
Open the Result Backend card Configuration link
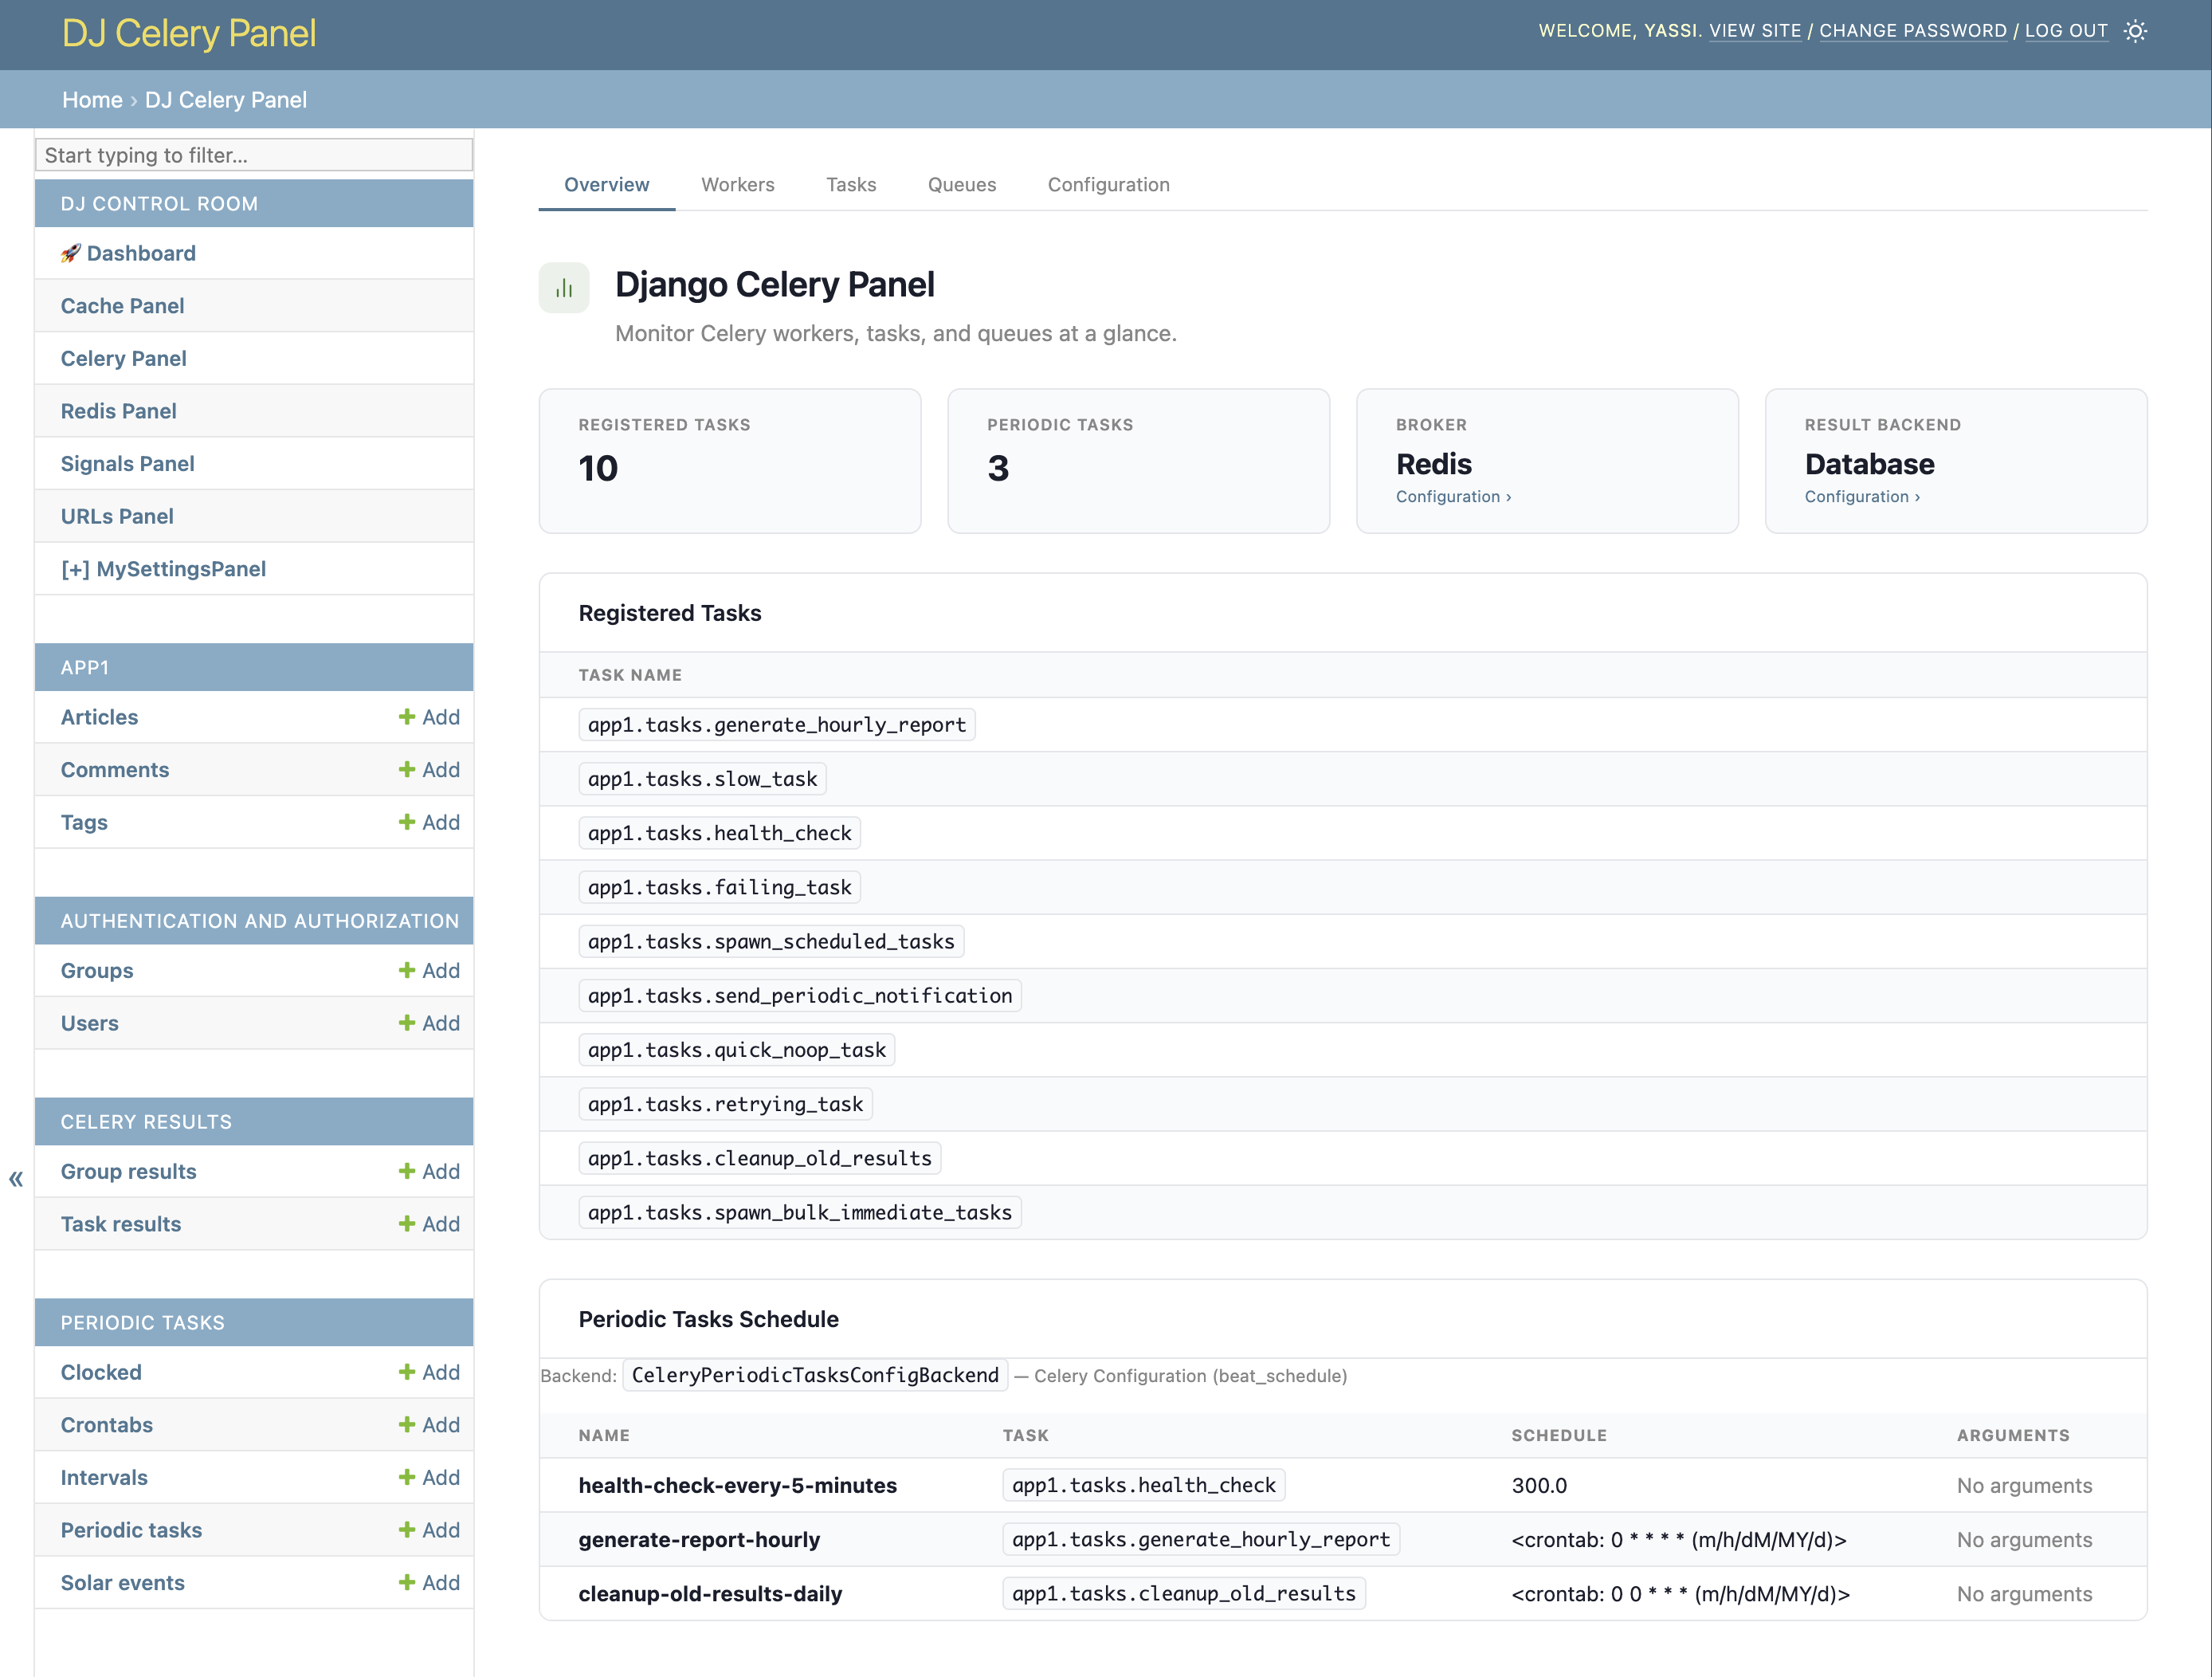coord(1862,497)
